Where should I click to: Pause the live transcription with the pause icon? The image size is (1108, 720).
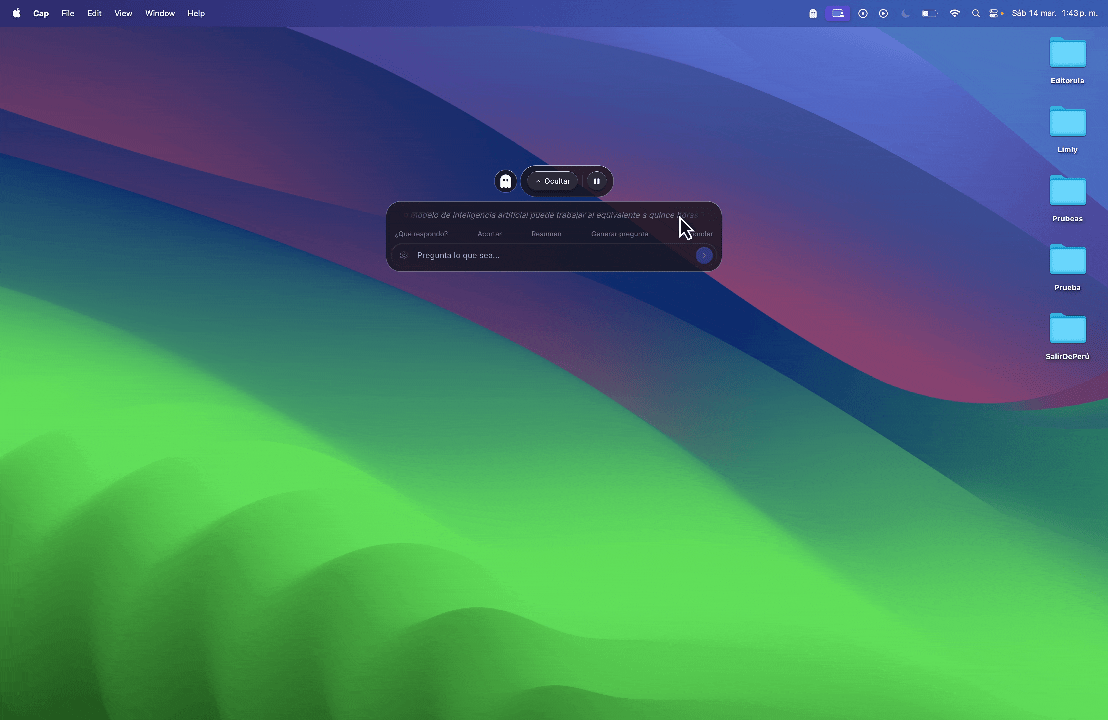(597, 181)
